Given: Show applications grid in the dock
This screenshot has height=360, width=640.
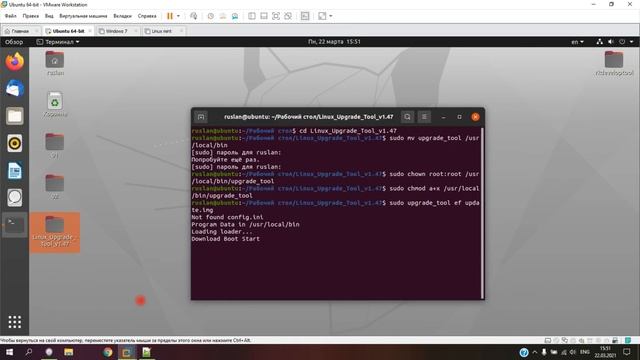Looking at the screenshot, I should click(x=15, y=322).
